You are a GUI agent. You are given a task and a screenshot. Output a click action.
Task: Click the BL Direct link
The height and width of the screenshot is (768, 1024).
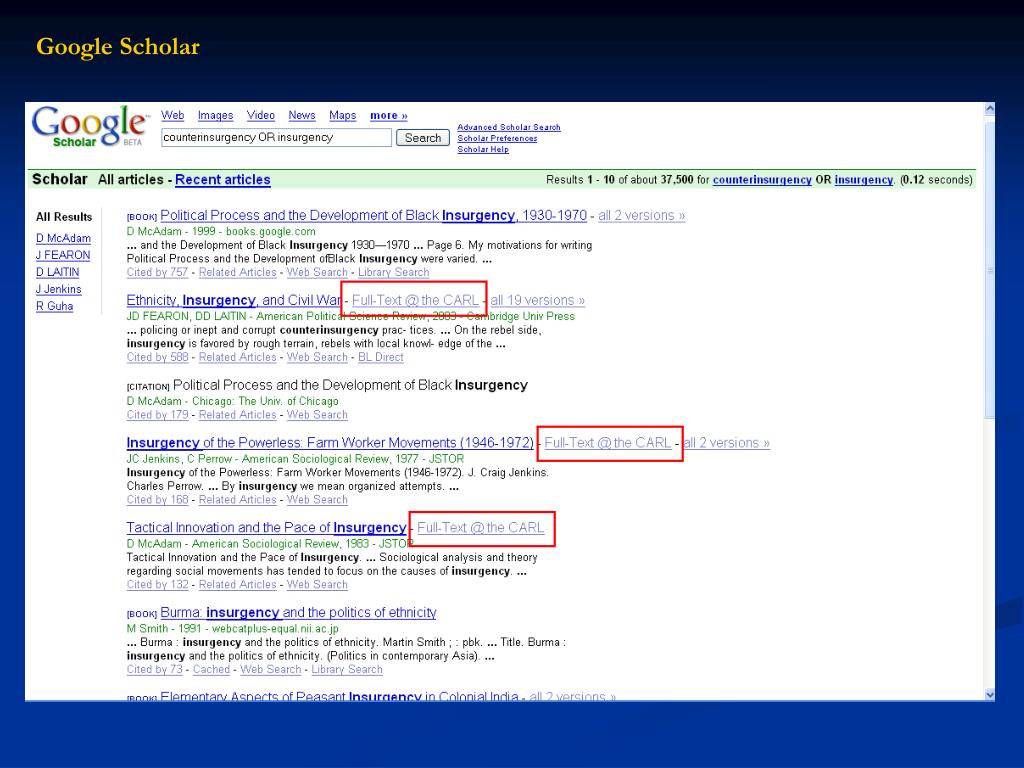point(381,357)
